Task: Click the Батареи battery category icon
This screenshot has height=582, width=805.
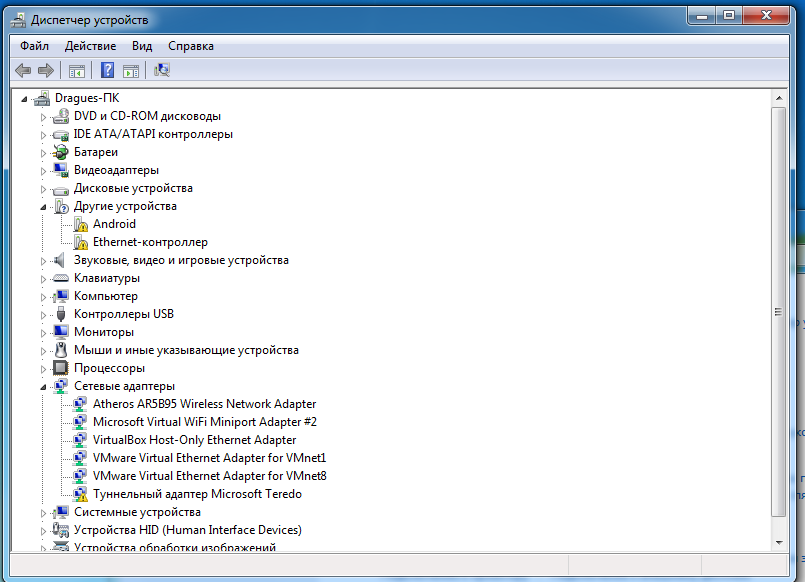Action: coord(61,152)
